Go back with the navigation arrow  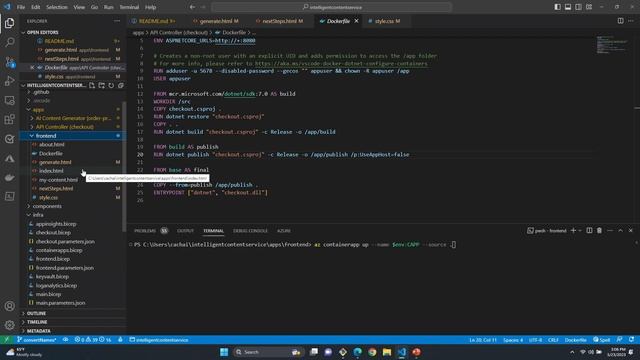tap(192, 7)
